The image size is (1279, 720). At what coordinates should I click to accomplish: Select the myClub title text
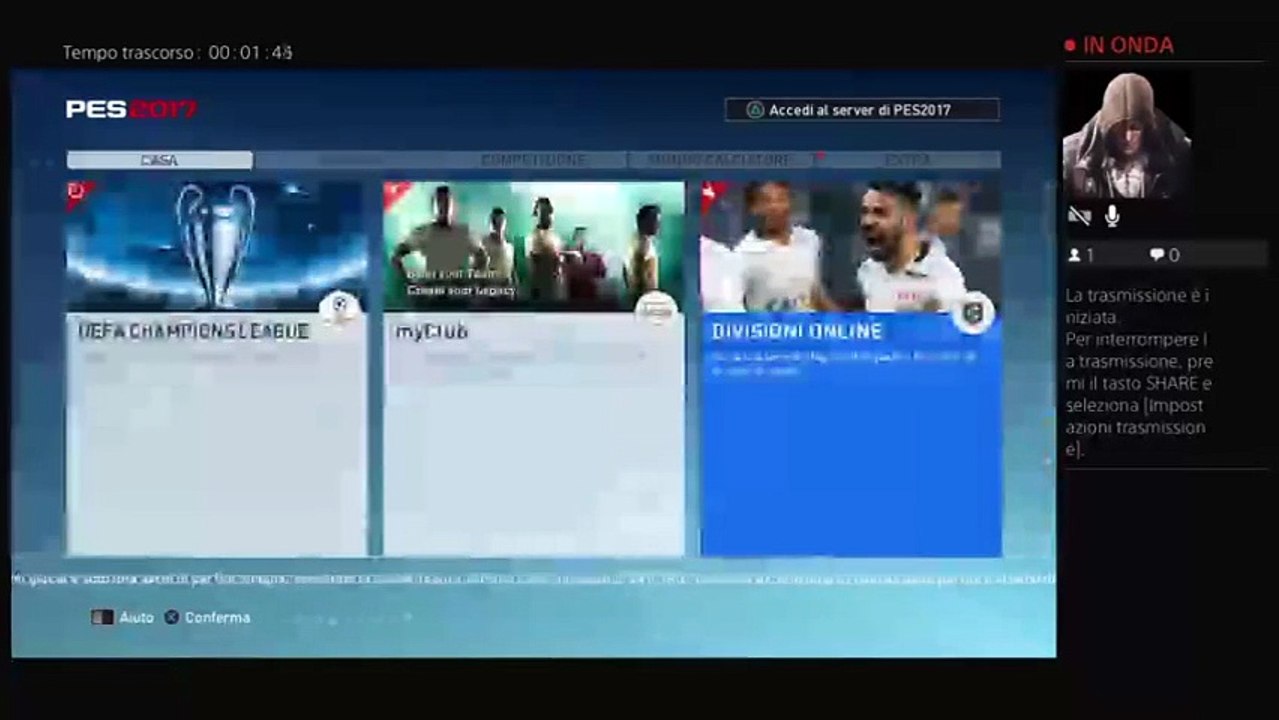(431, 331)
